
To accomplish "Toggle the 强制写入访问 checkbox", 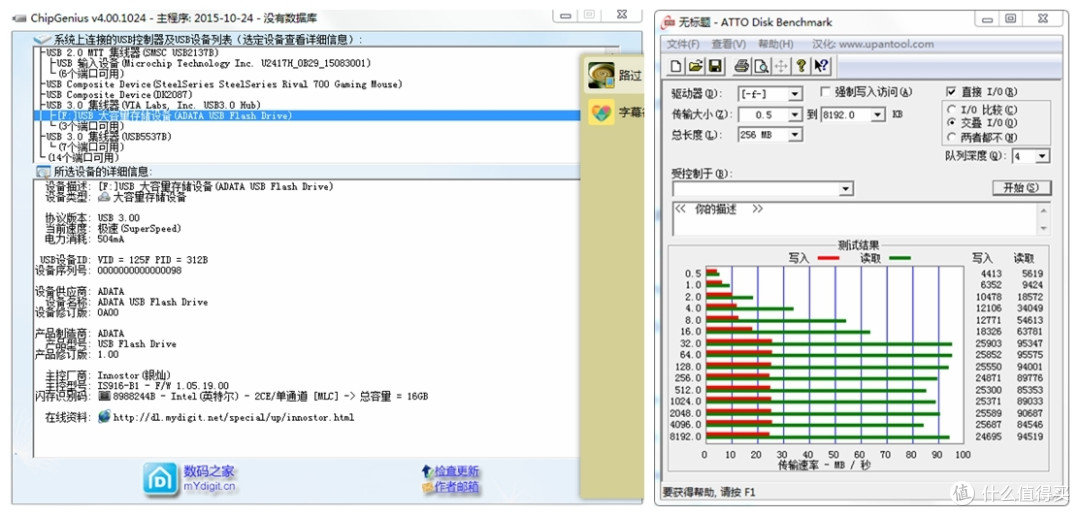I will (825, 92).
